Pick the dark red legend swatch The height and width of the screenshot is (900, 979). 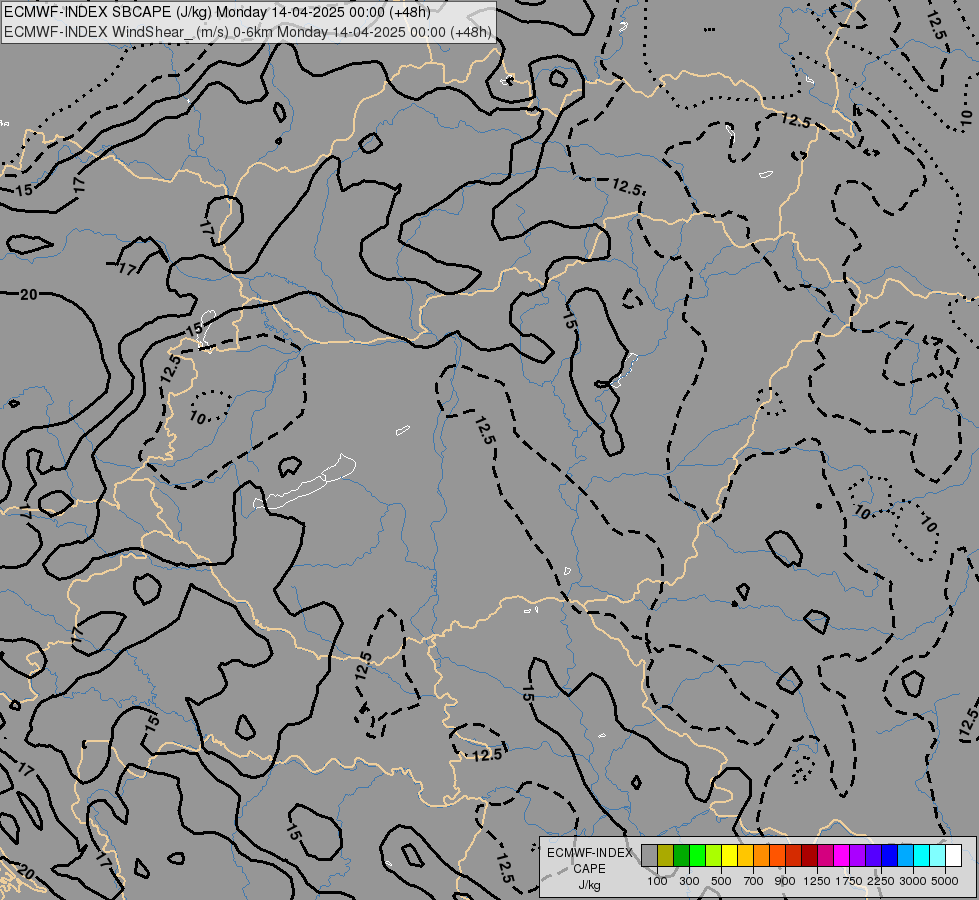pyautogui.click(x=810, y=855)
